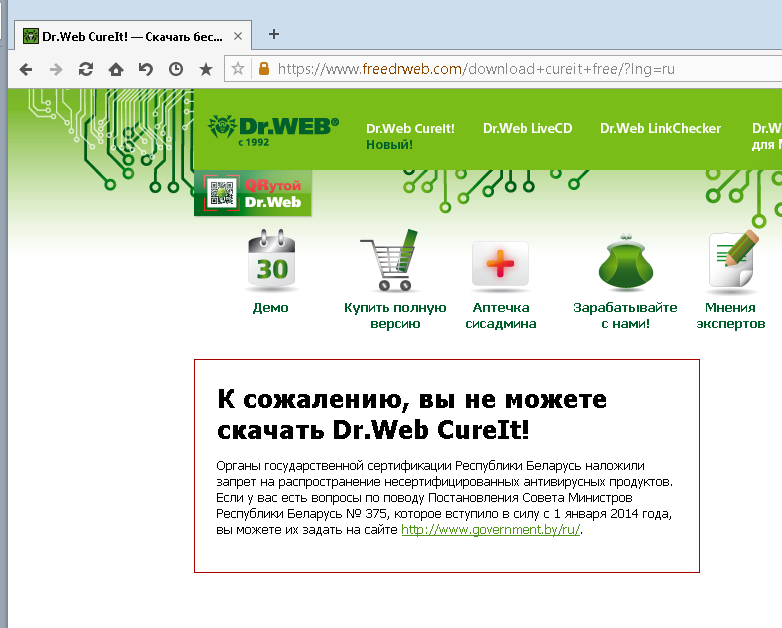Viewport: 782px width, 628px height.
Task: Open Зарабатывайте с нами! link
Action: (x=625, y=315)
